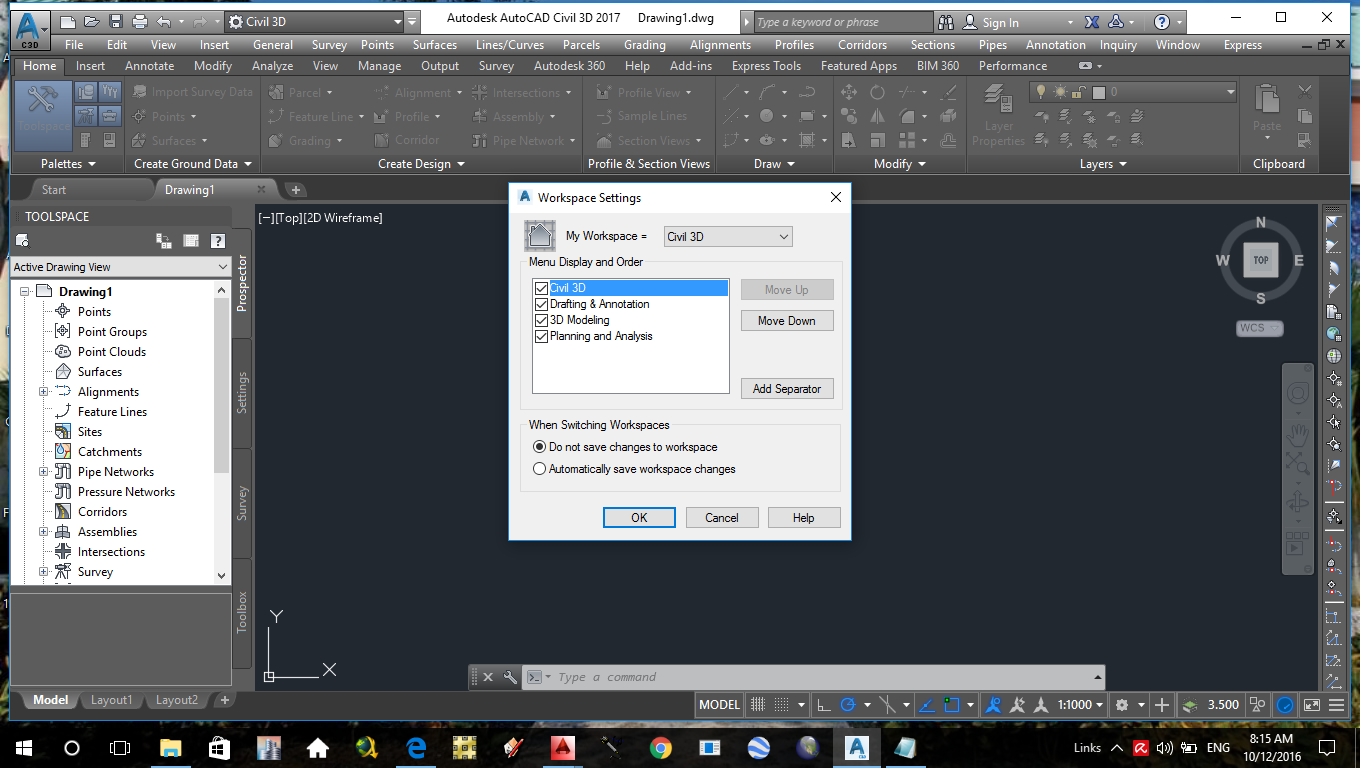Expand the Pipe Networks tree node
Image resolution: width=1360 pixels, height=768 pixels.
pos(44,472)
